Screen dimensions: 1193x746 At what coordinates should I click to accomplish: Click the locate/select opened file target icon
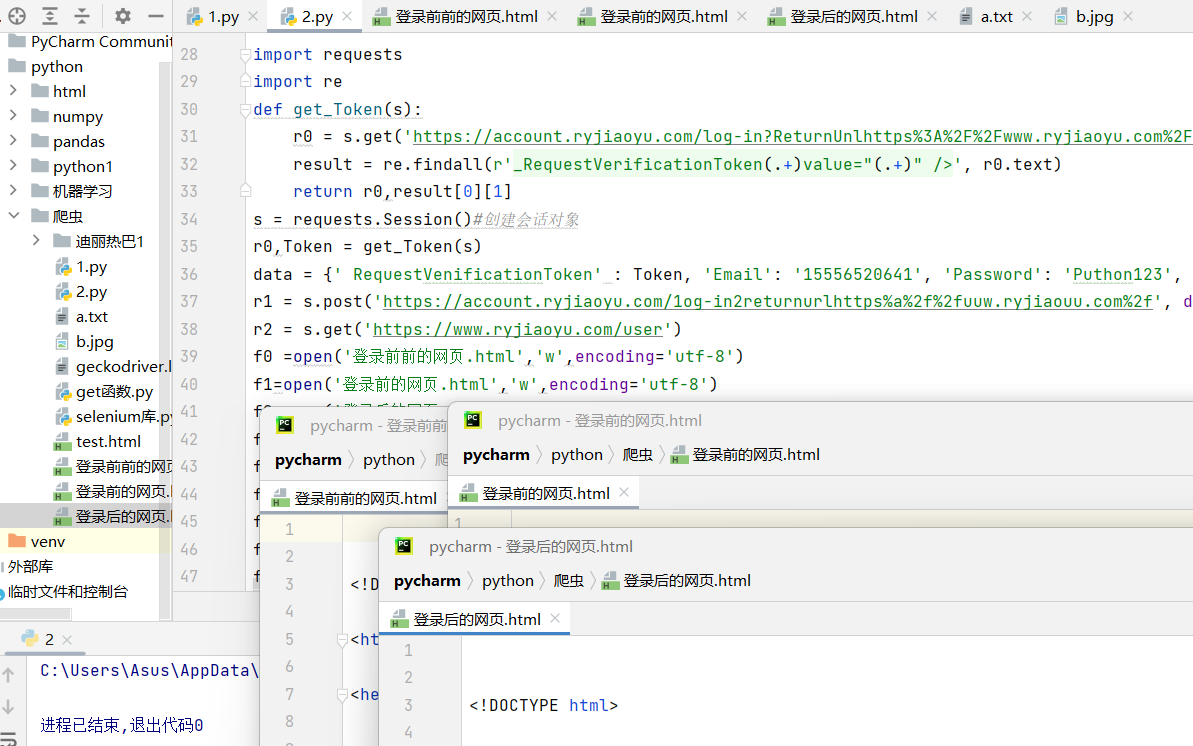[x=17, y=16]
